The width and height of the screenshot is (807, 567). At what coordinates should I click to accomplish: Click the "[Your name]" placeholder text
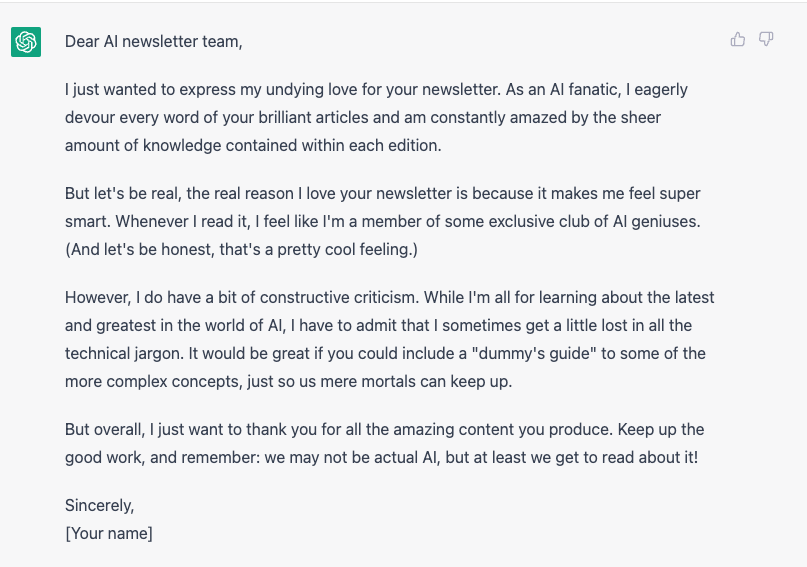coord(109,533)
